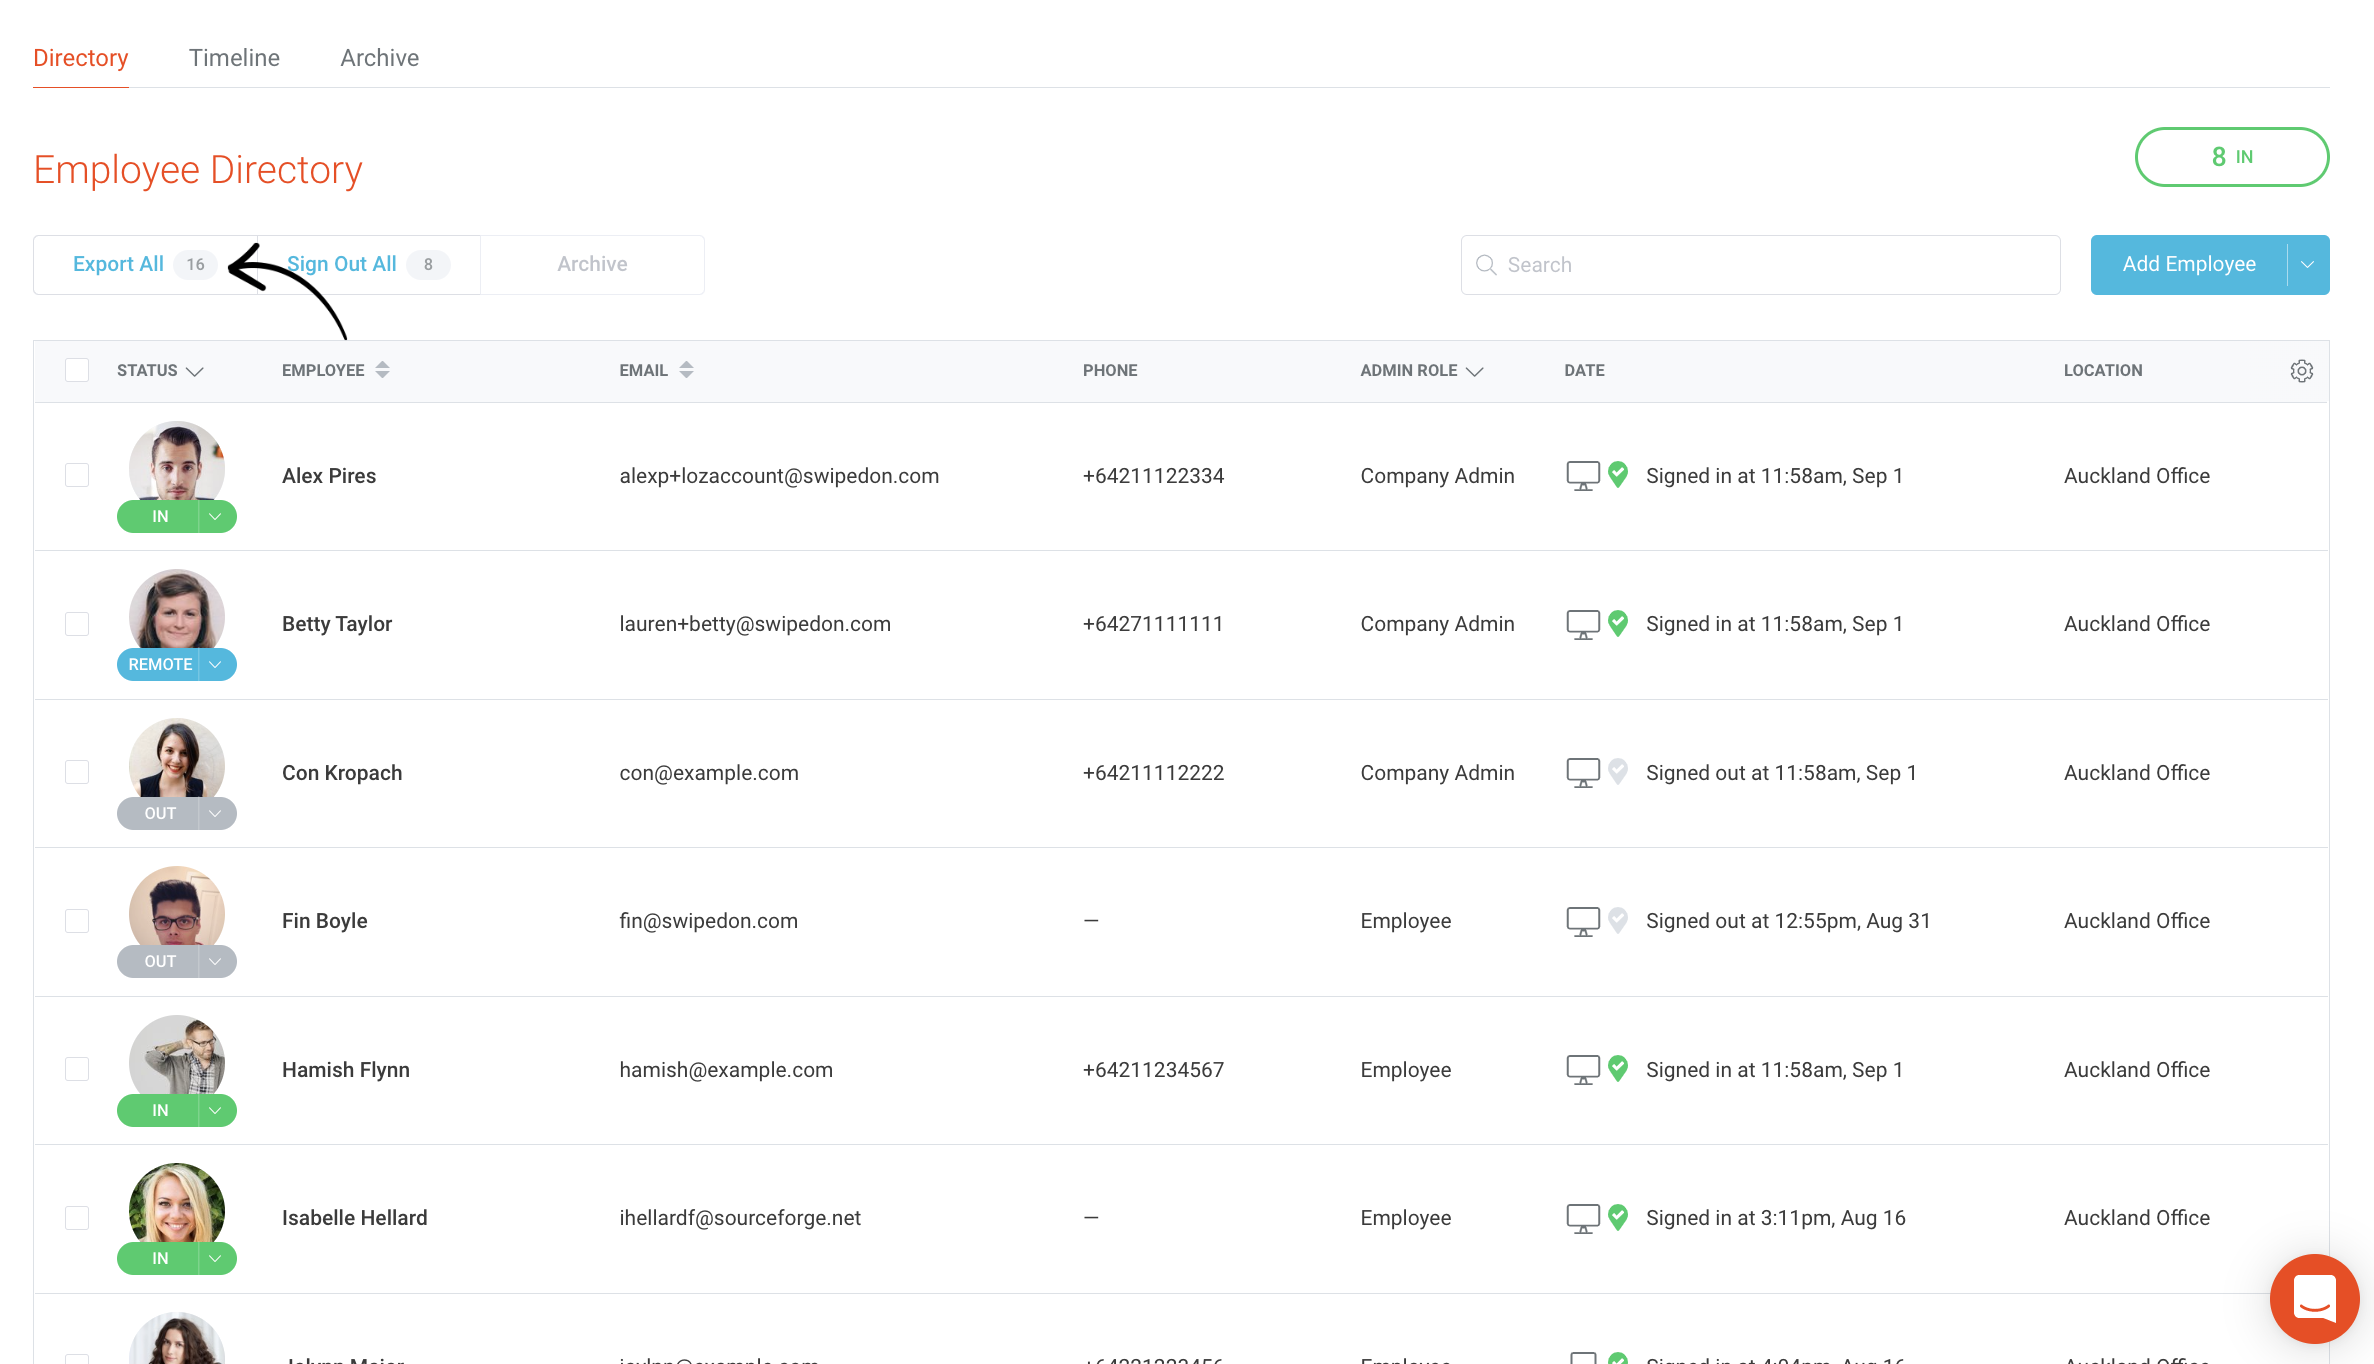Open Hamish Flynn's profile photo
The width and height of the screenshot is (2374, 1364).
(x=177, y=1056)
